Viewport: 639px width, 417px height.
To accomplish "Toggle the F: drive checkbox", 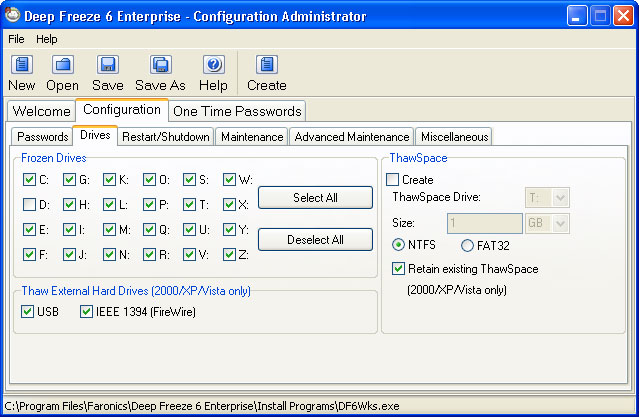I will [29, 255].
